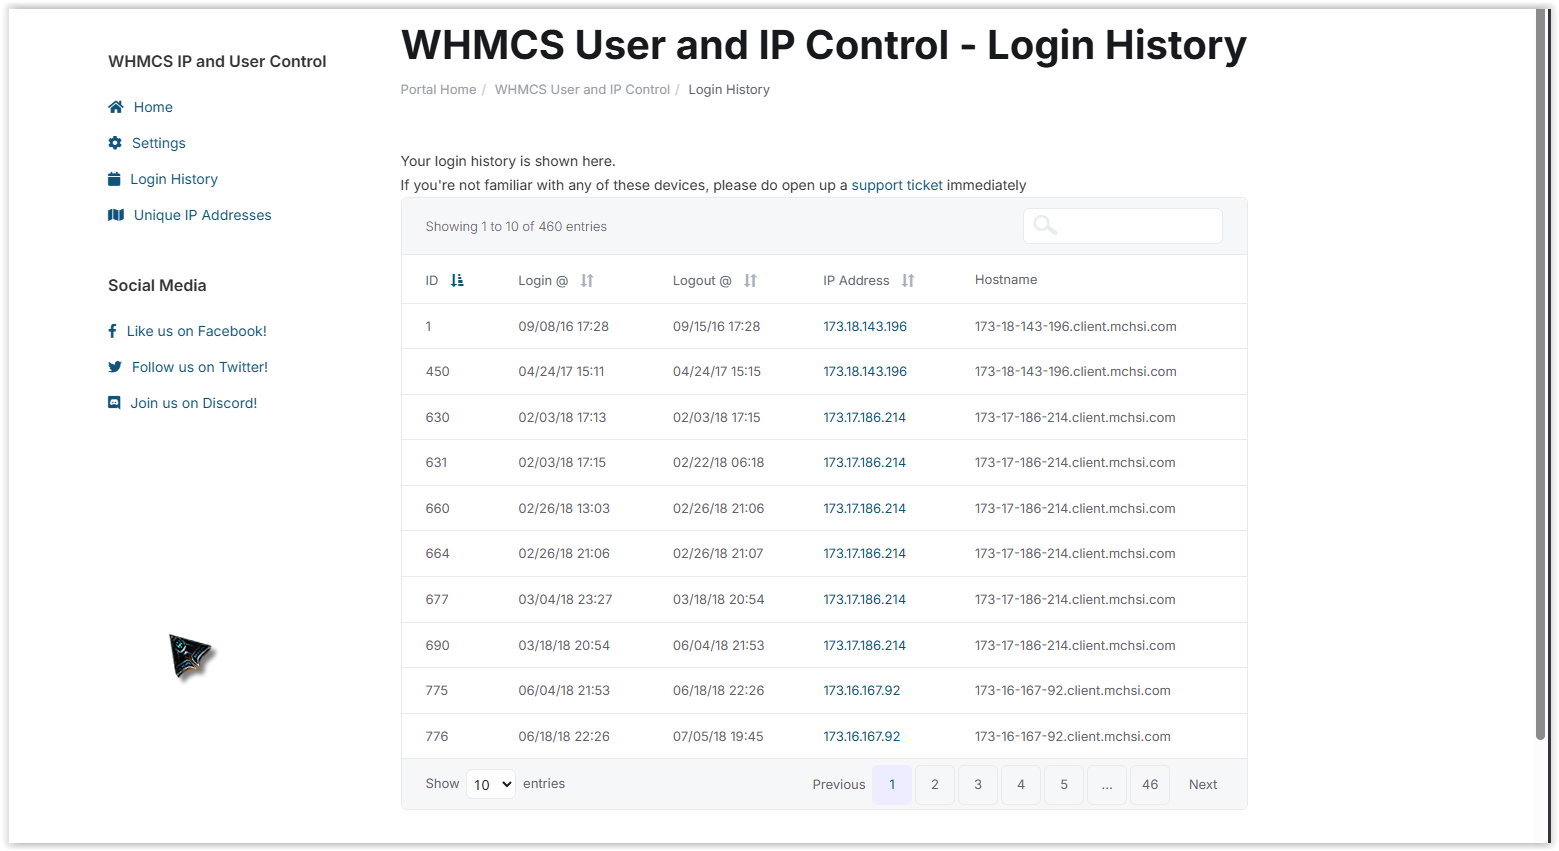Click hostname in row ID 776

coord(1073,736)
